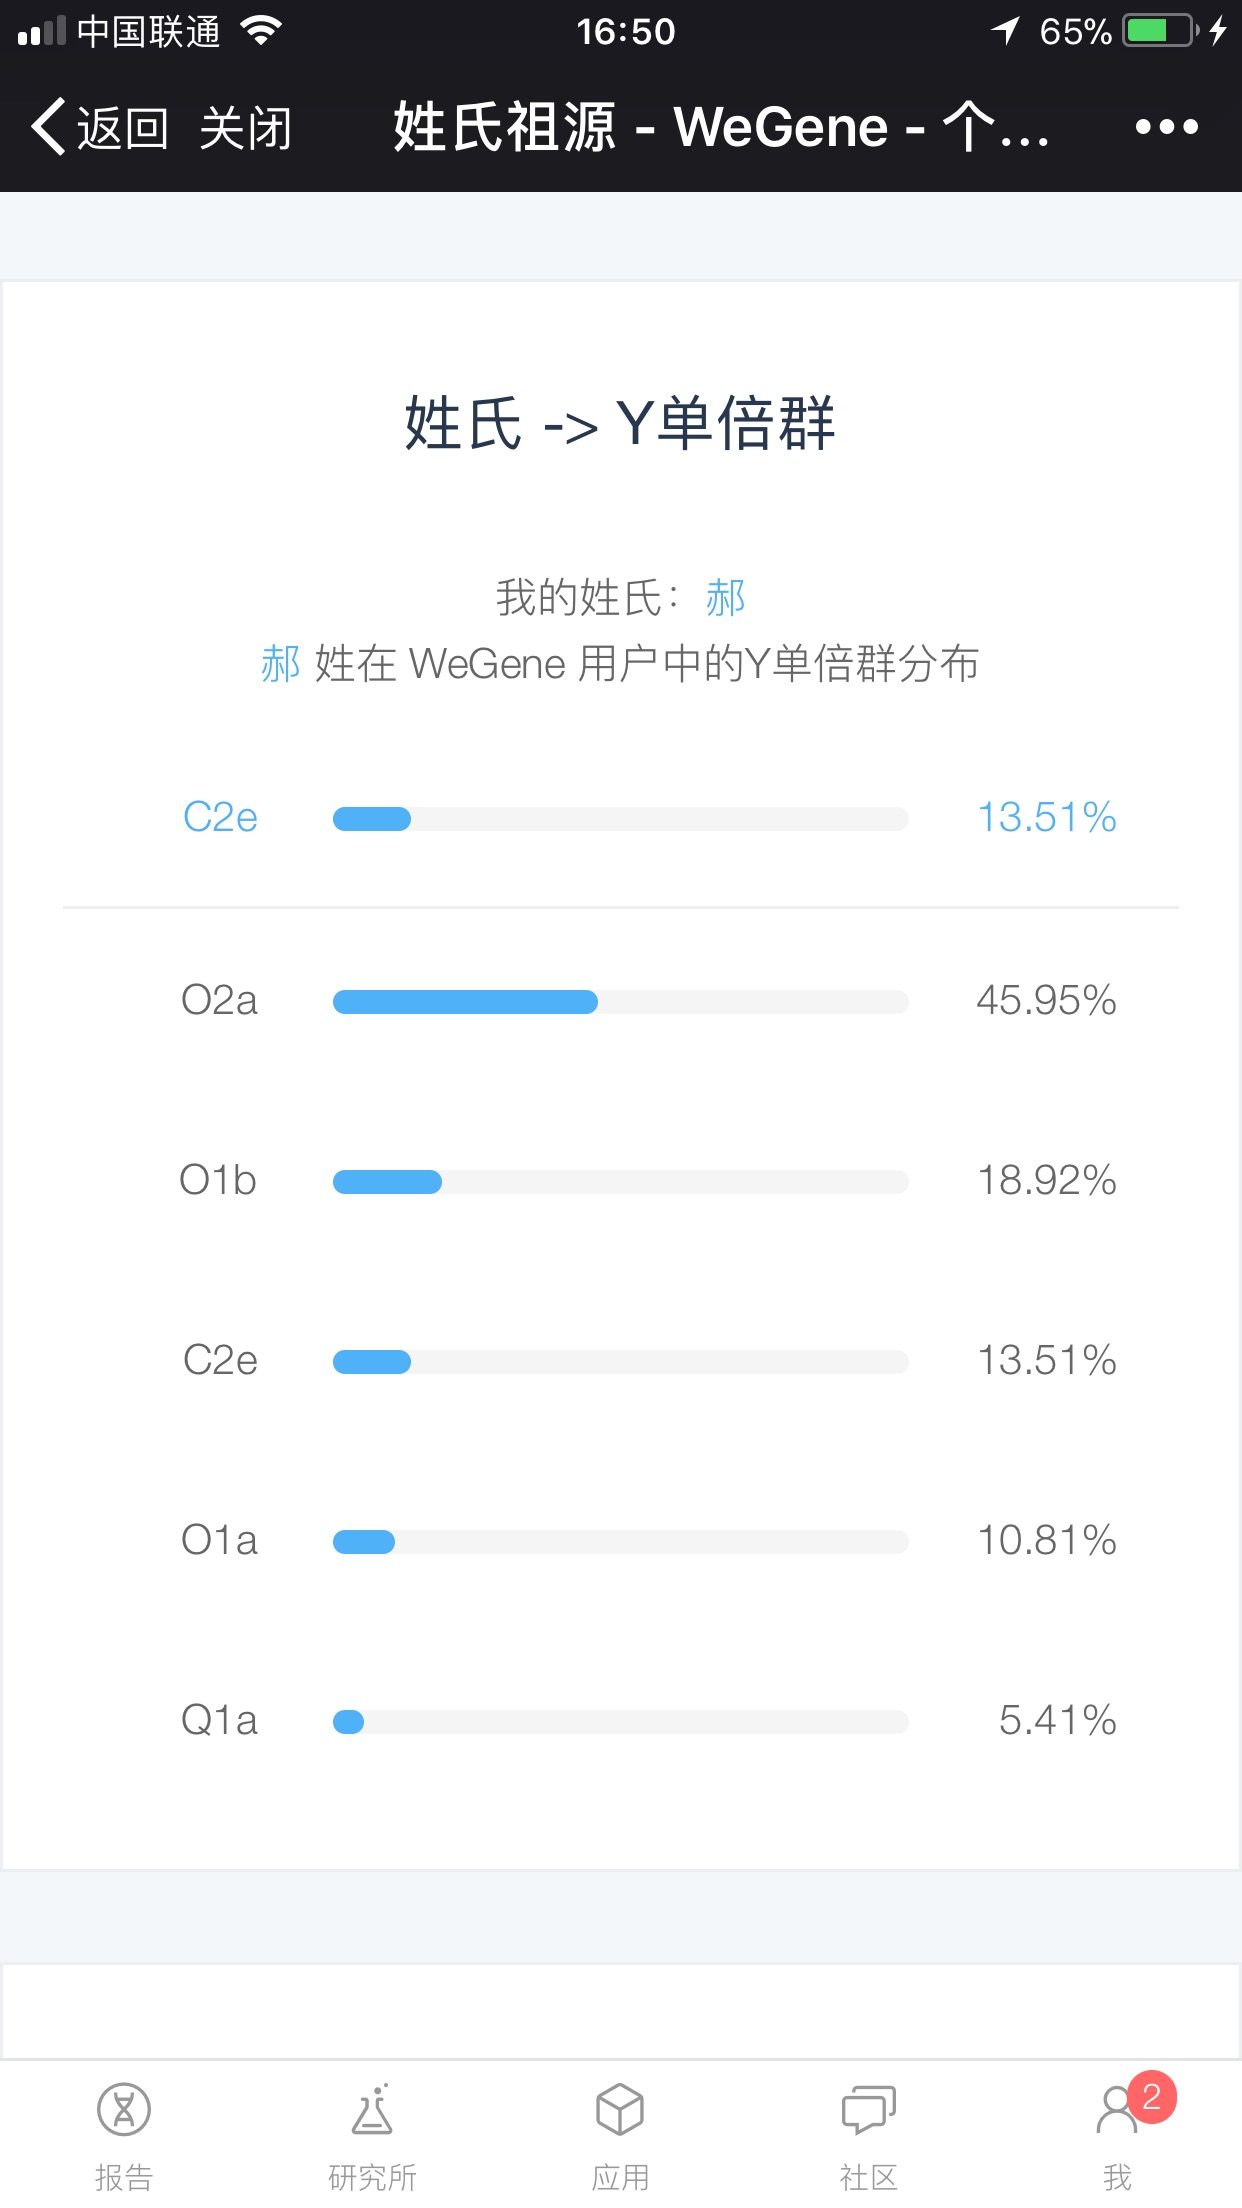The image size is (1242, 2208).
Task: Tap the back chevron arrow icon
Action: [x=49, y=127]
